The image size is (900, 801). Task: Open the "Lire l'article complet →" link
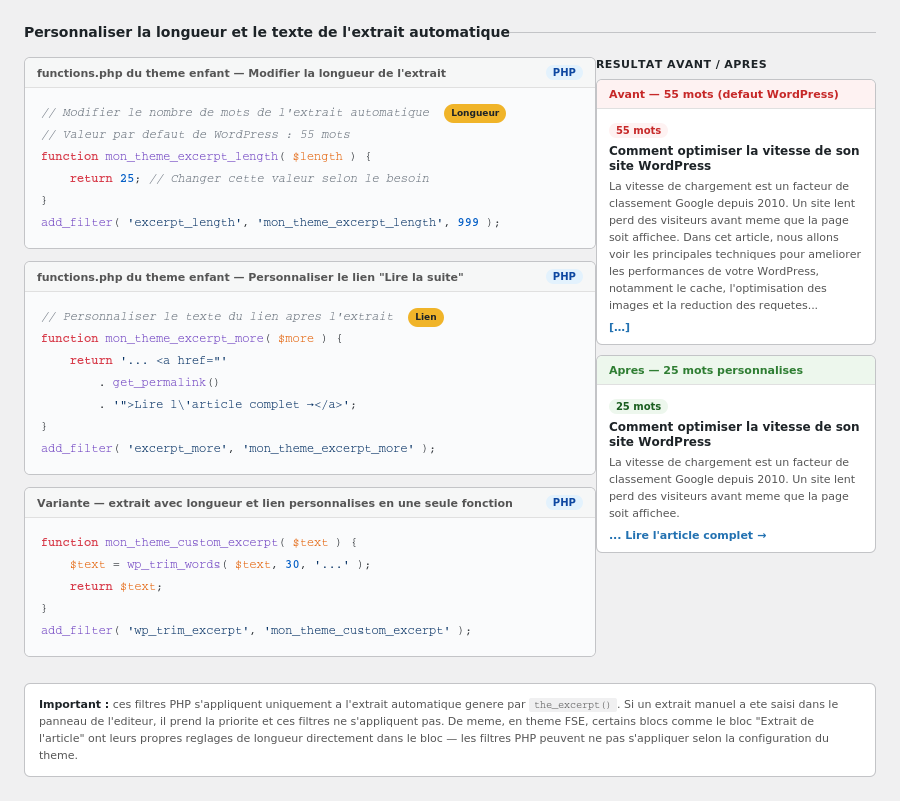[688, 535]
